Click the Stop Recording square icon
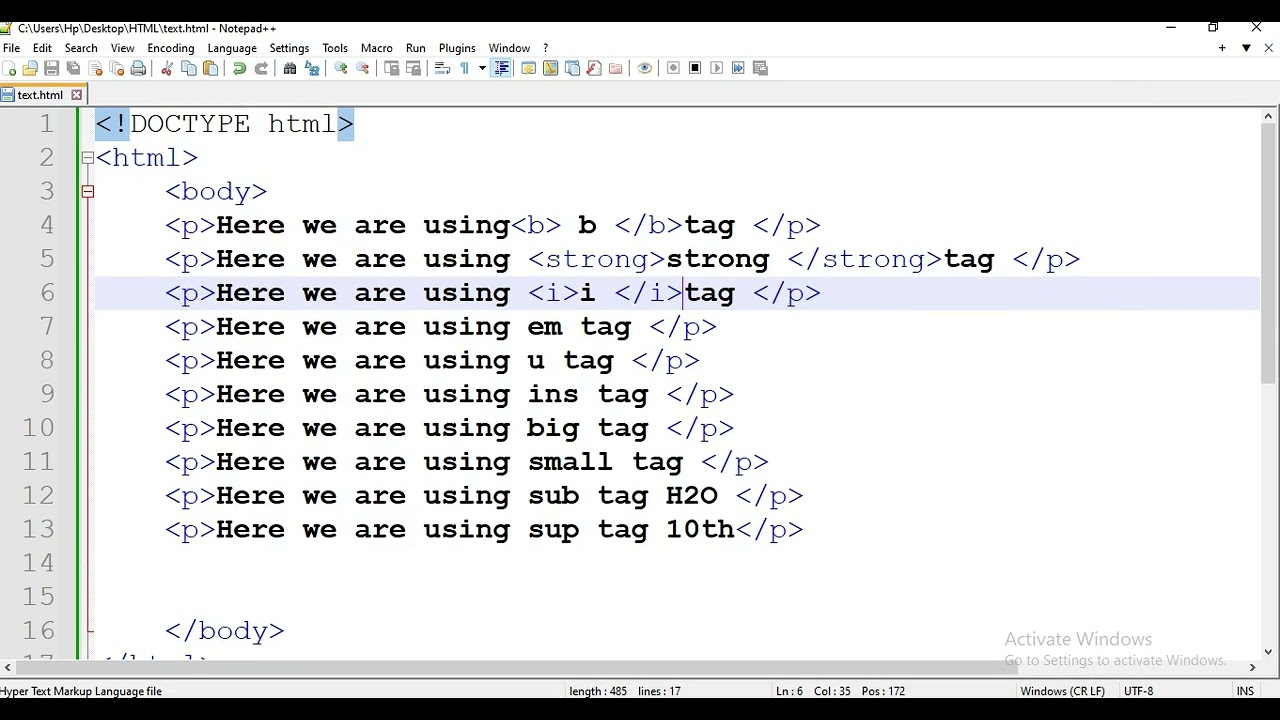The width and height of the screenshot is (1280, 720). pyautogui.click(x=695, y=68)
